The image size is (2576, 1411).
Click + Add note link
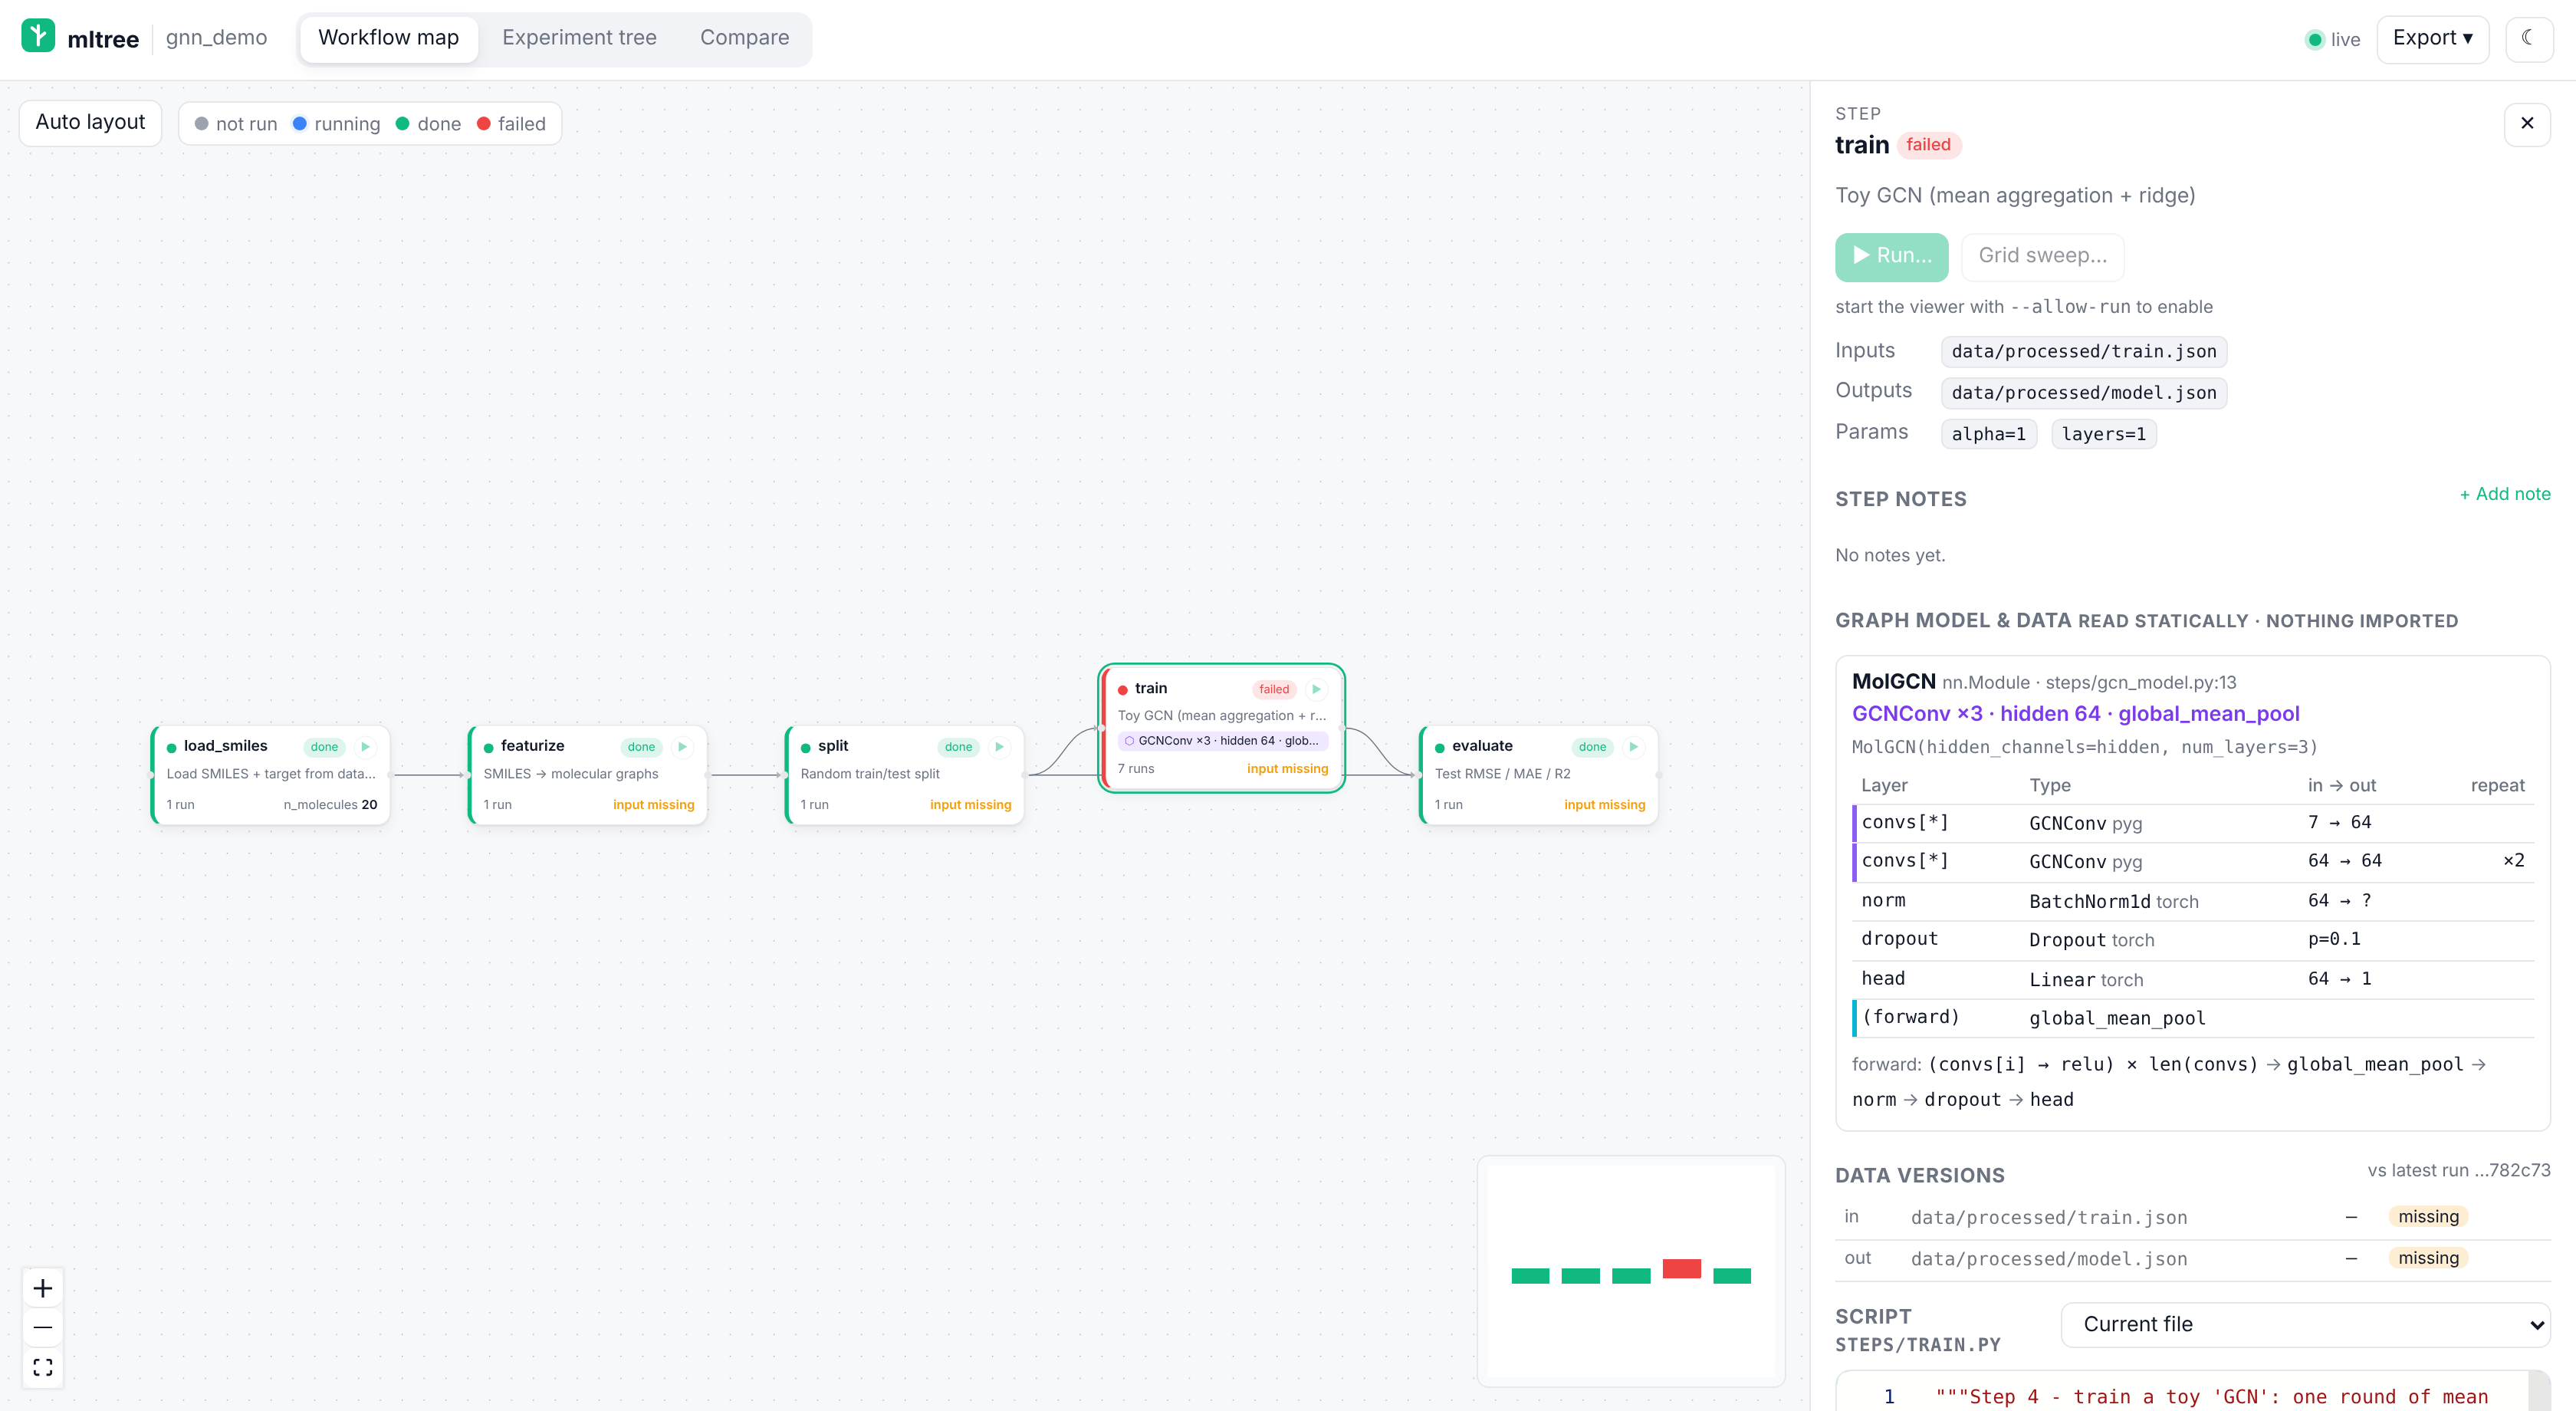coord(2504,494)
